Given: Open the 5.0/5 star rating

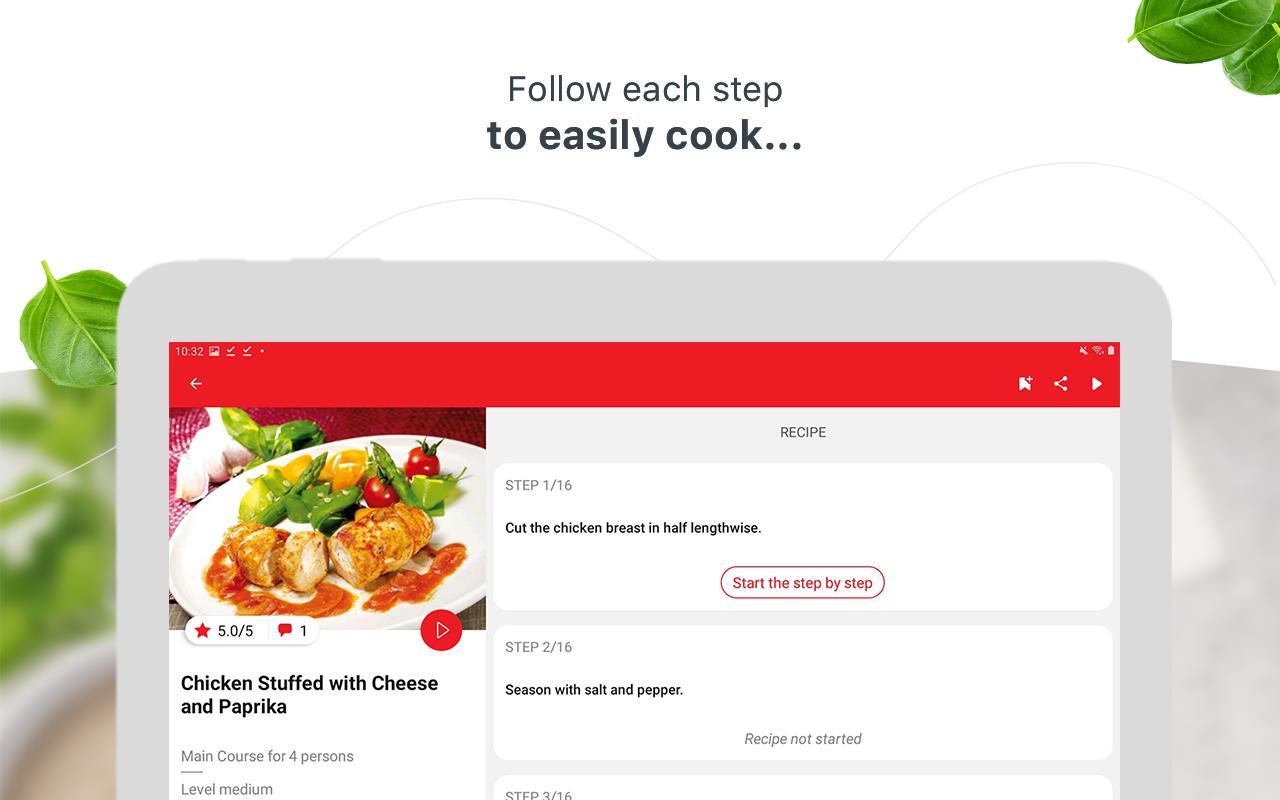Looking at the screenshot, I should pyautogui.click(x=225, y=630).
